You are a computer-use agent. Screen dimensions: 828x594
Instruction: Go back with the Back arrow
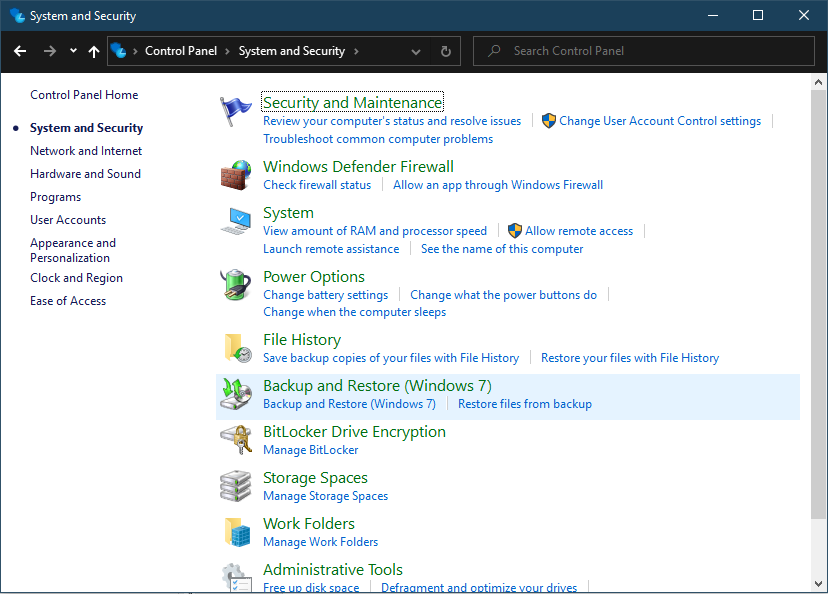[x=20, y=51]
